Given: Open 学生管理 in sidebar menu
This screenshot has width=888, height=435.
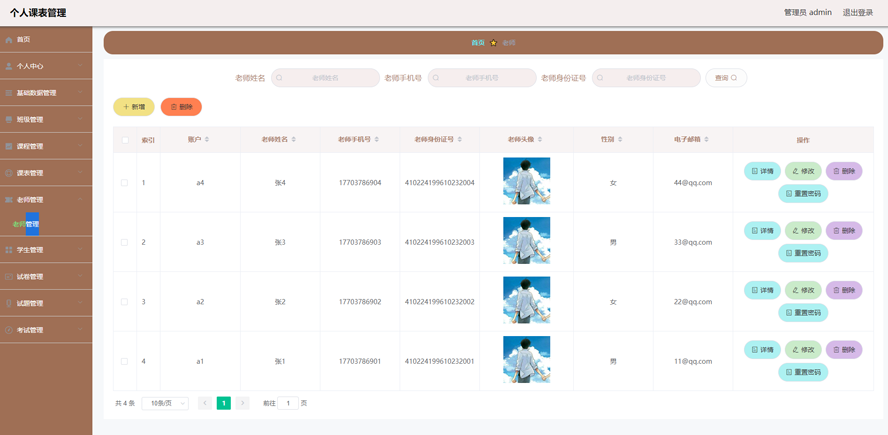Looking at the screenshot, I should tap(45, 250).
